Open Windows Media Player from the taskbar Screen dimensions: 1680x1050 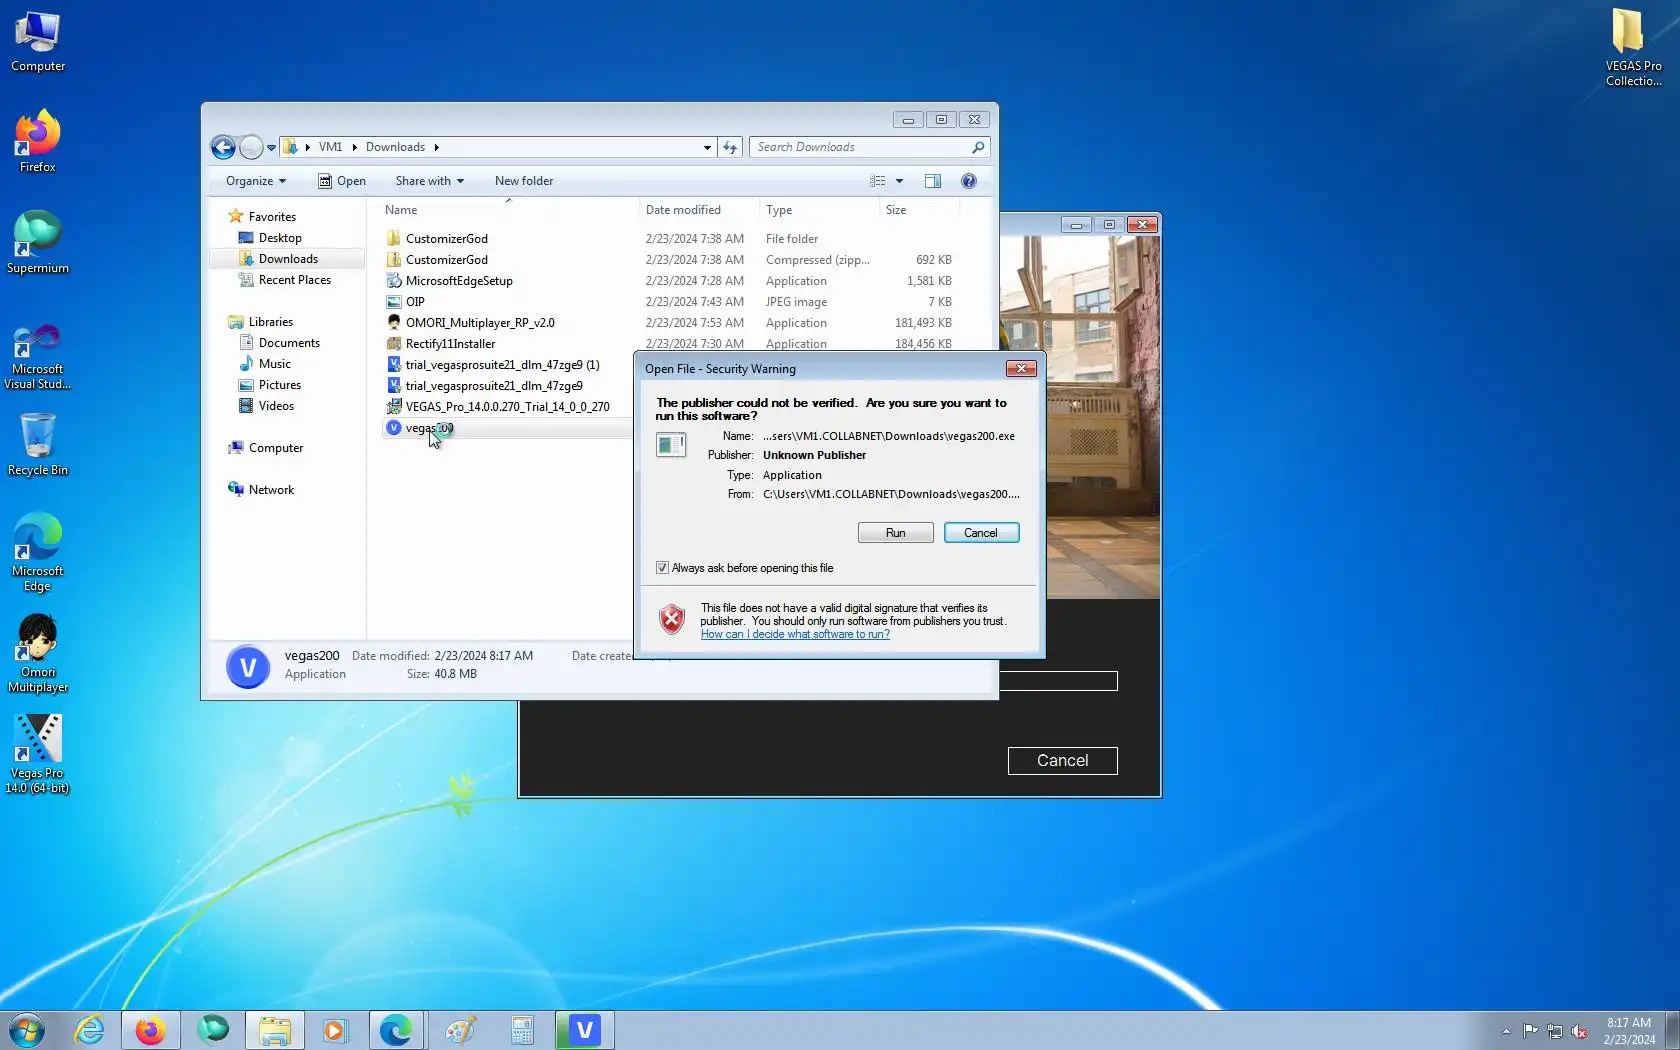(335, 1030)
